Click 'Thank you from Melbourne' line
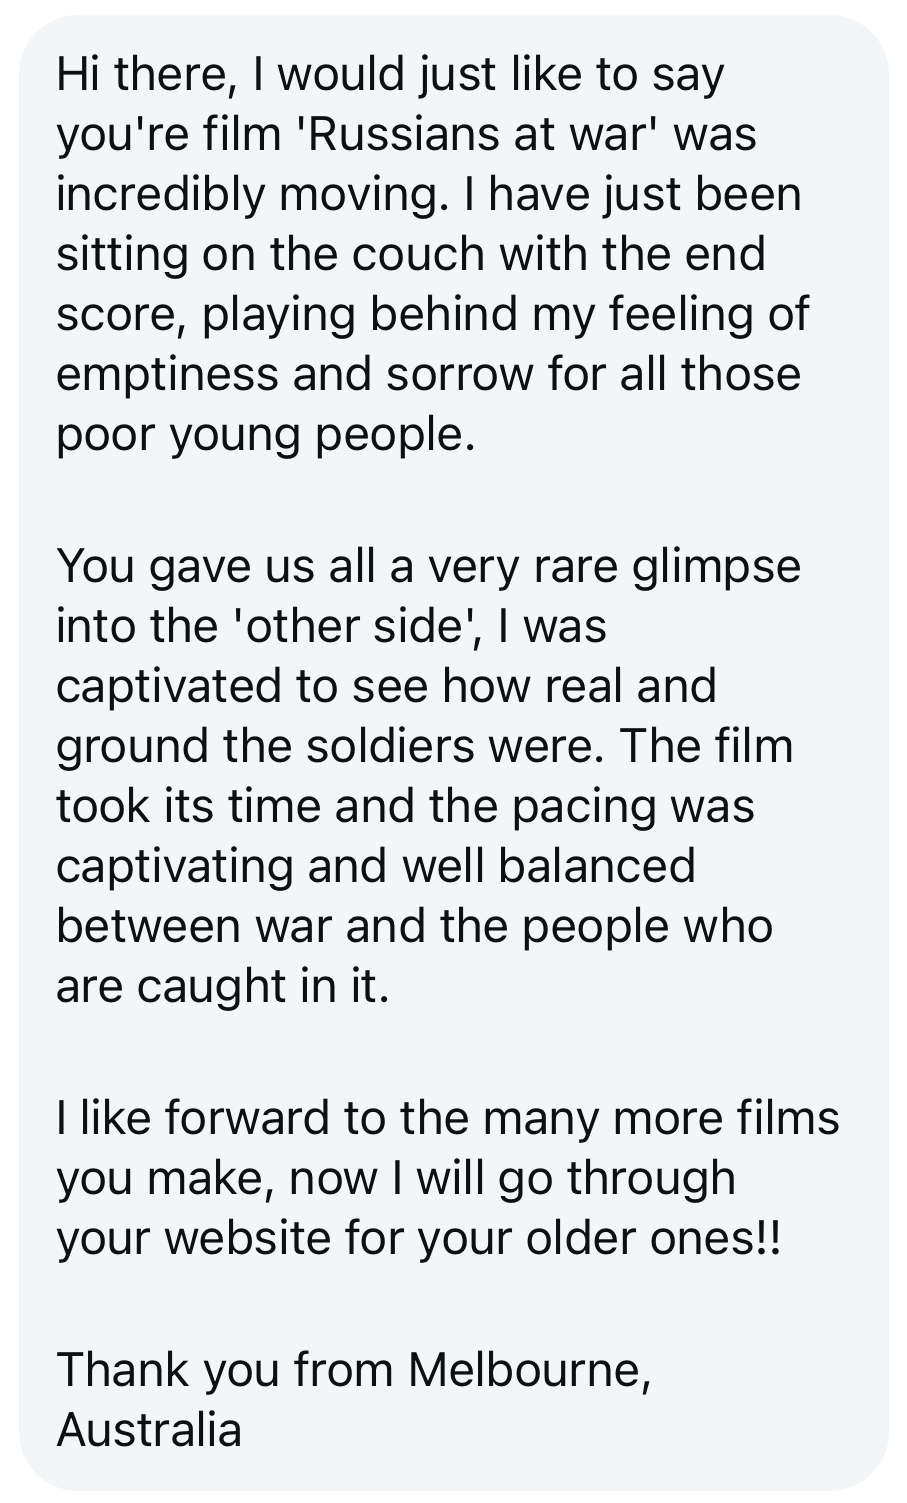 [x=354, y=1369]
